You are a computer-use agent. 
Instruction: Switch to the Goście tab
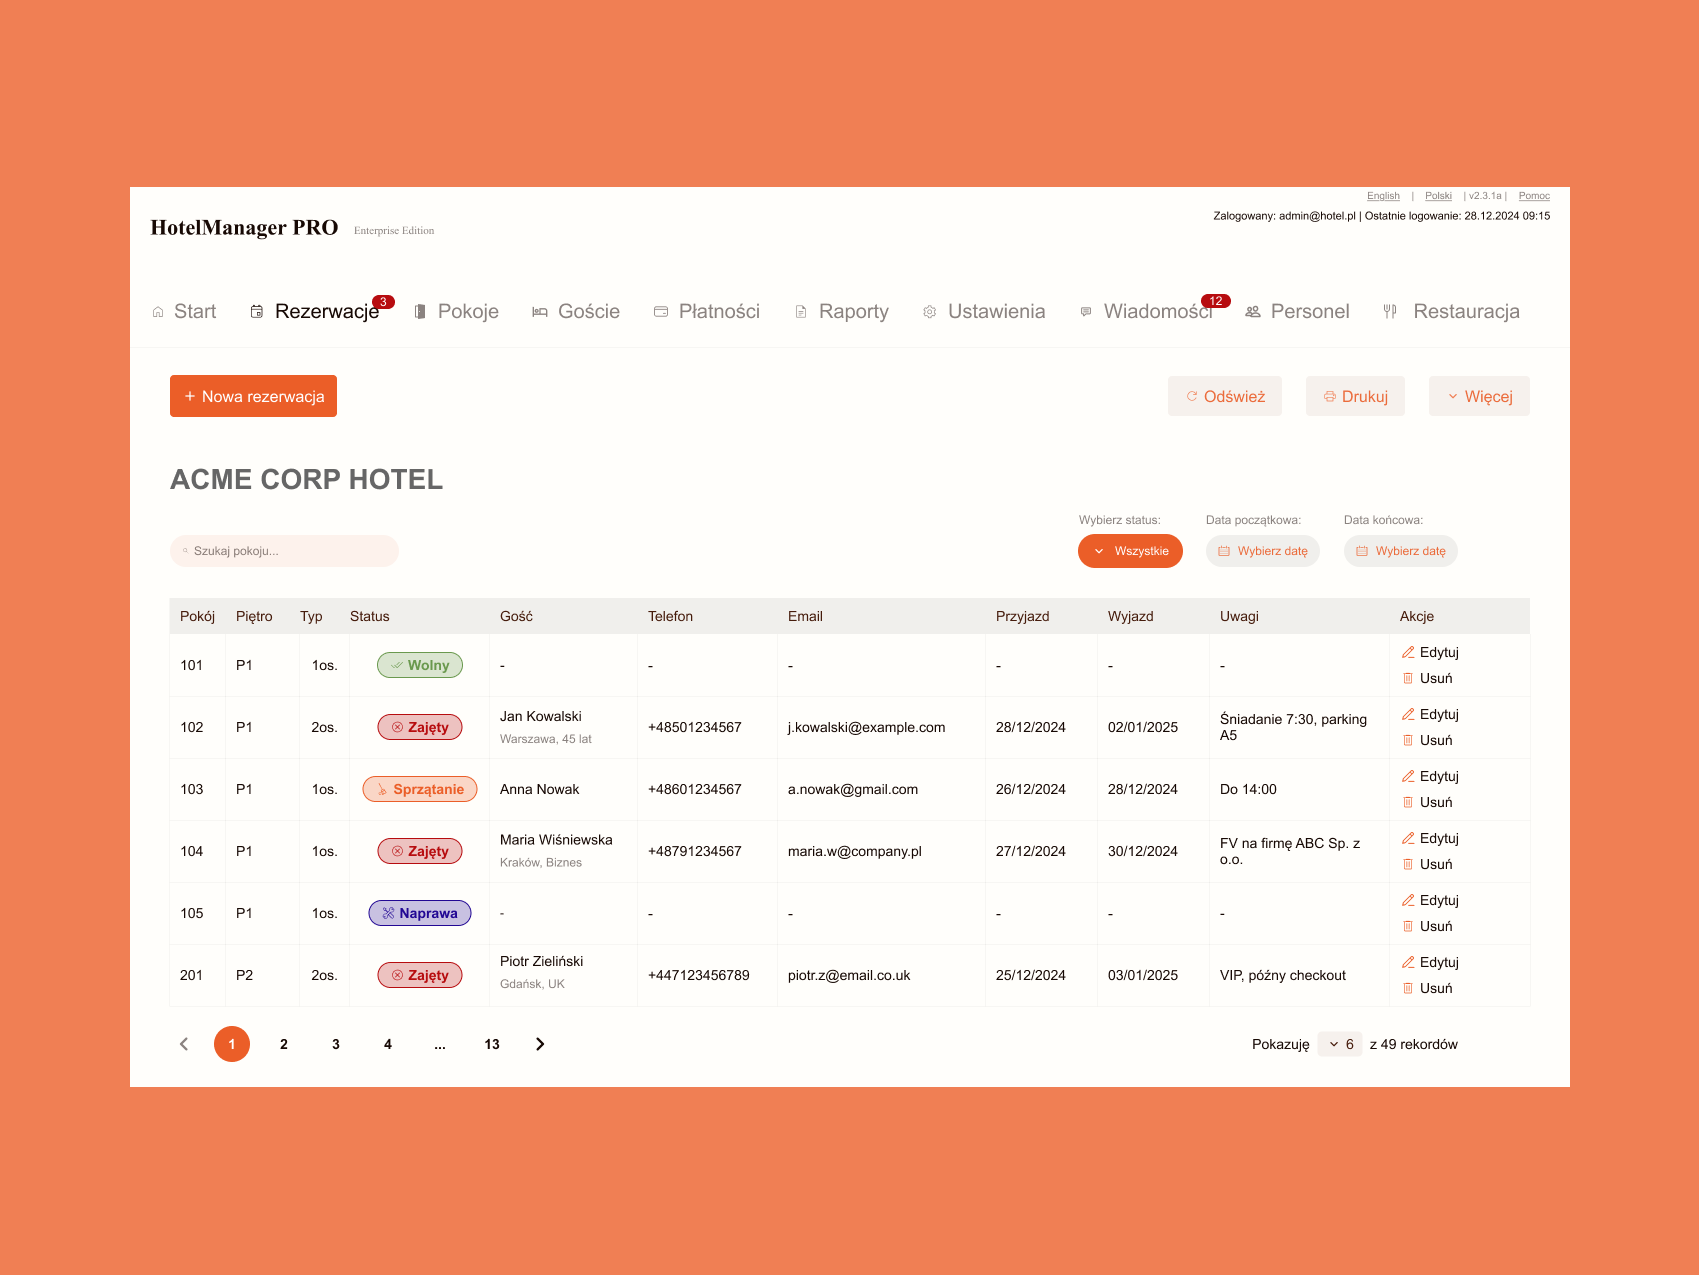pyautogui.click(x=588, y=311)
